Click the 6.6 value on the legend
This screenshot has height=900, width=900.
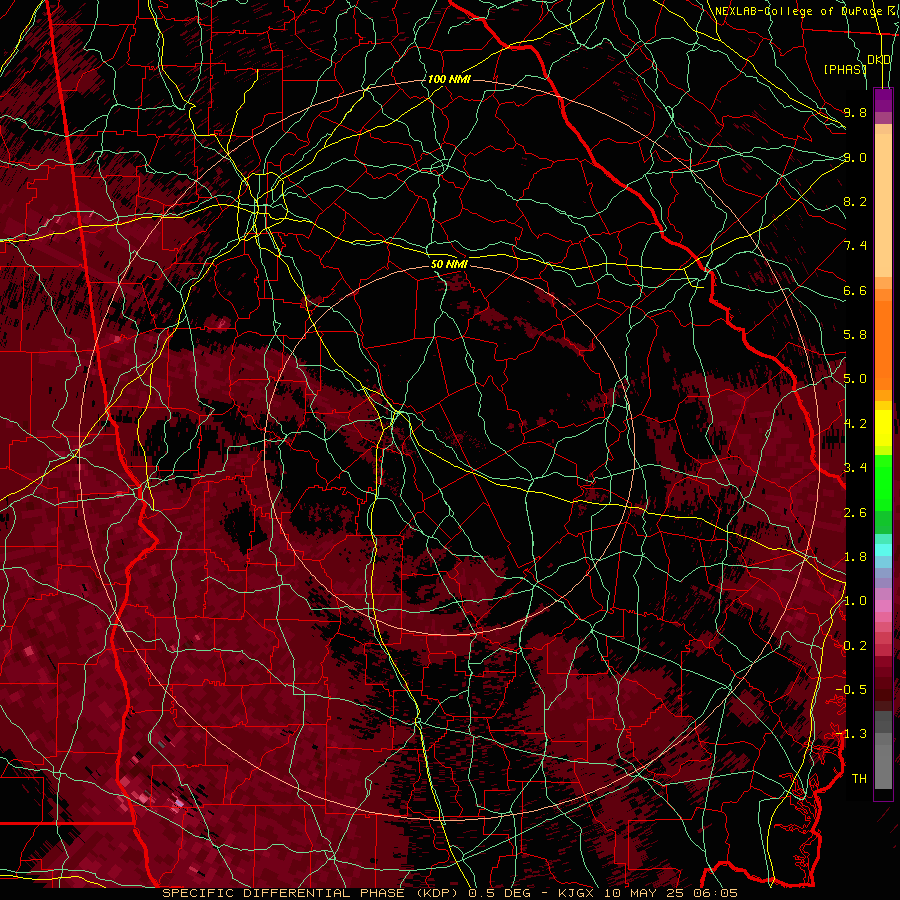(855, 290)
